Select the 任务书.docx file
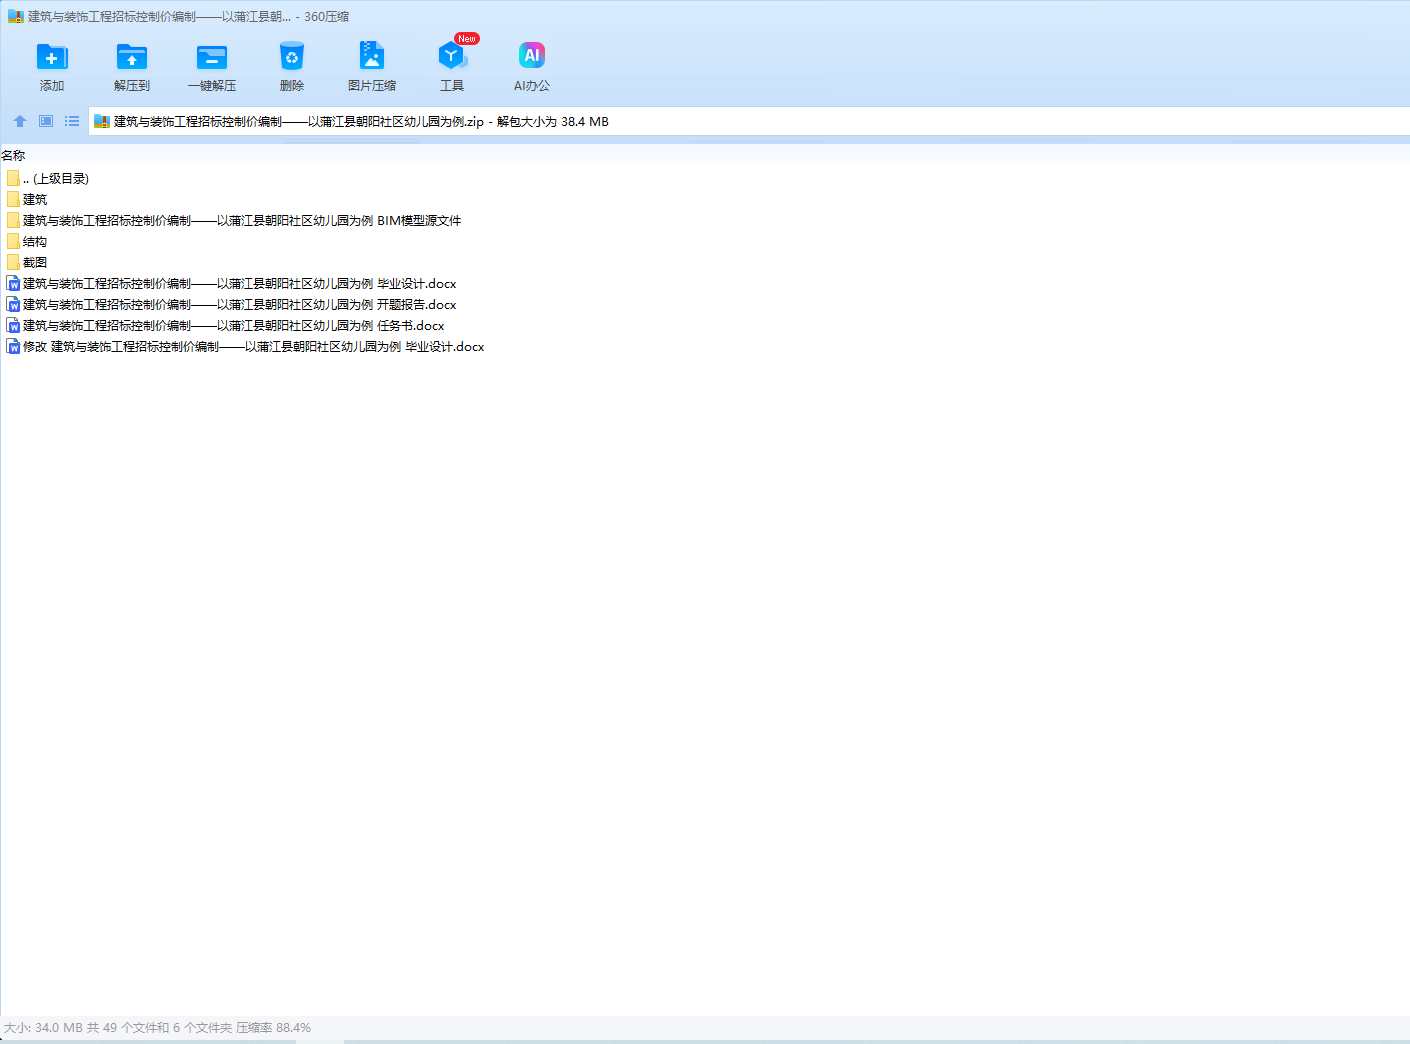Image resolution: width=1410 pixels, height=1044 pixels. tap(233, 325)
